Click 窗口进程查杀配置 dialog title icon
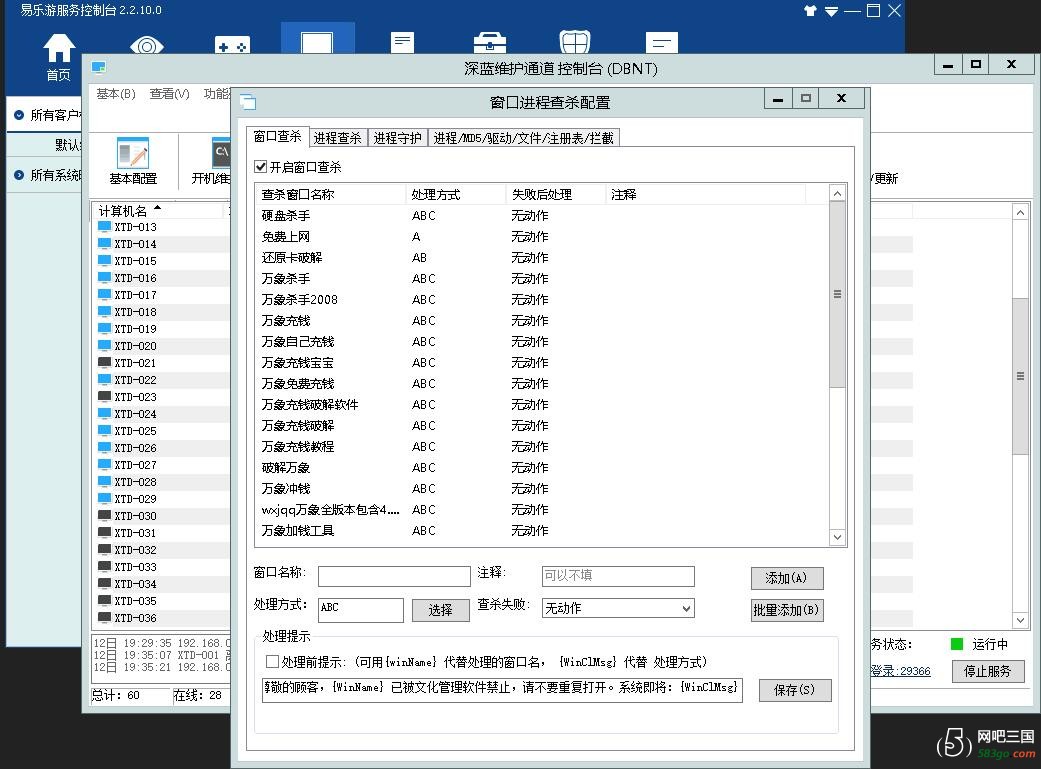 click(248, 102)
